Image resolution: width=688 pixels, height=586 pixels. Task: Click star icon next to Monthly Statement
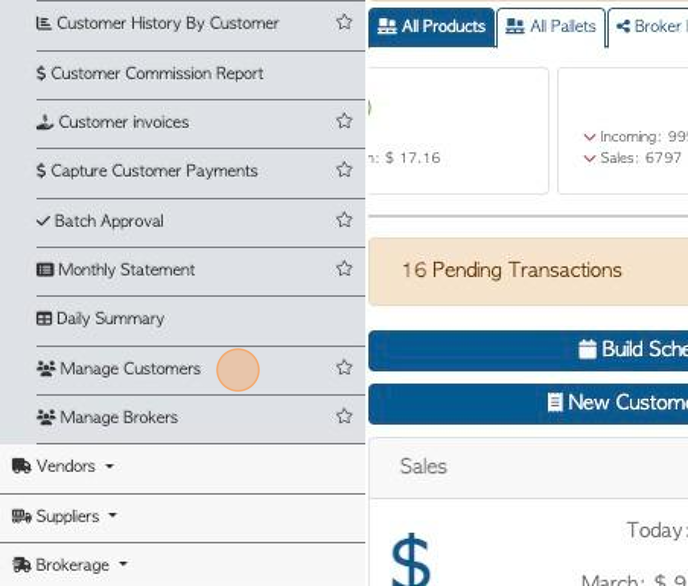(344, 268)
